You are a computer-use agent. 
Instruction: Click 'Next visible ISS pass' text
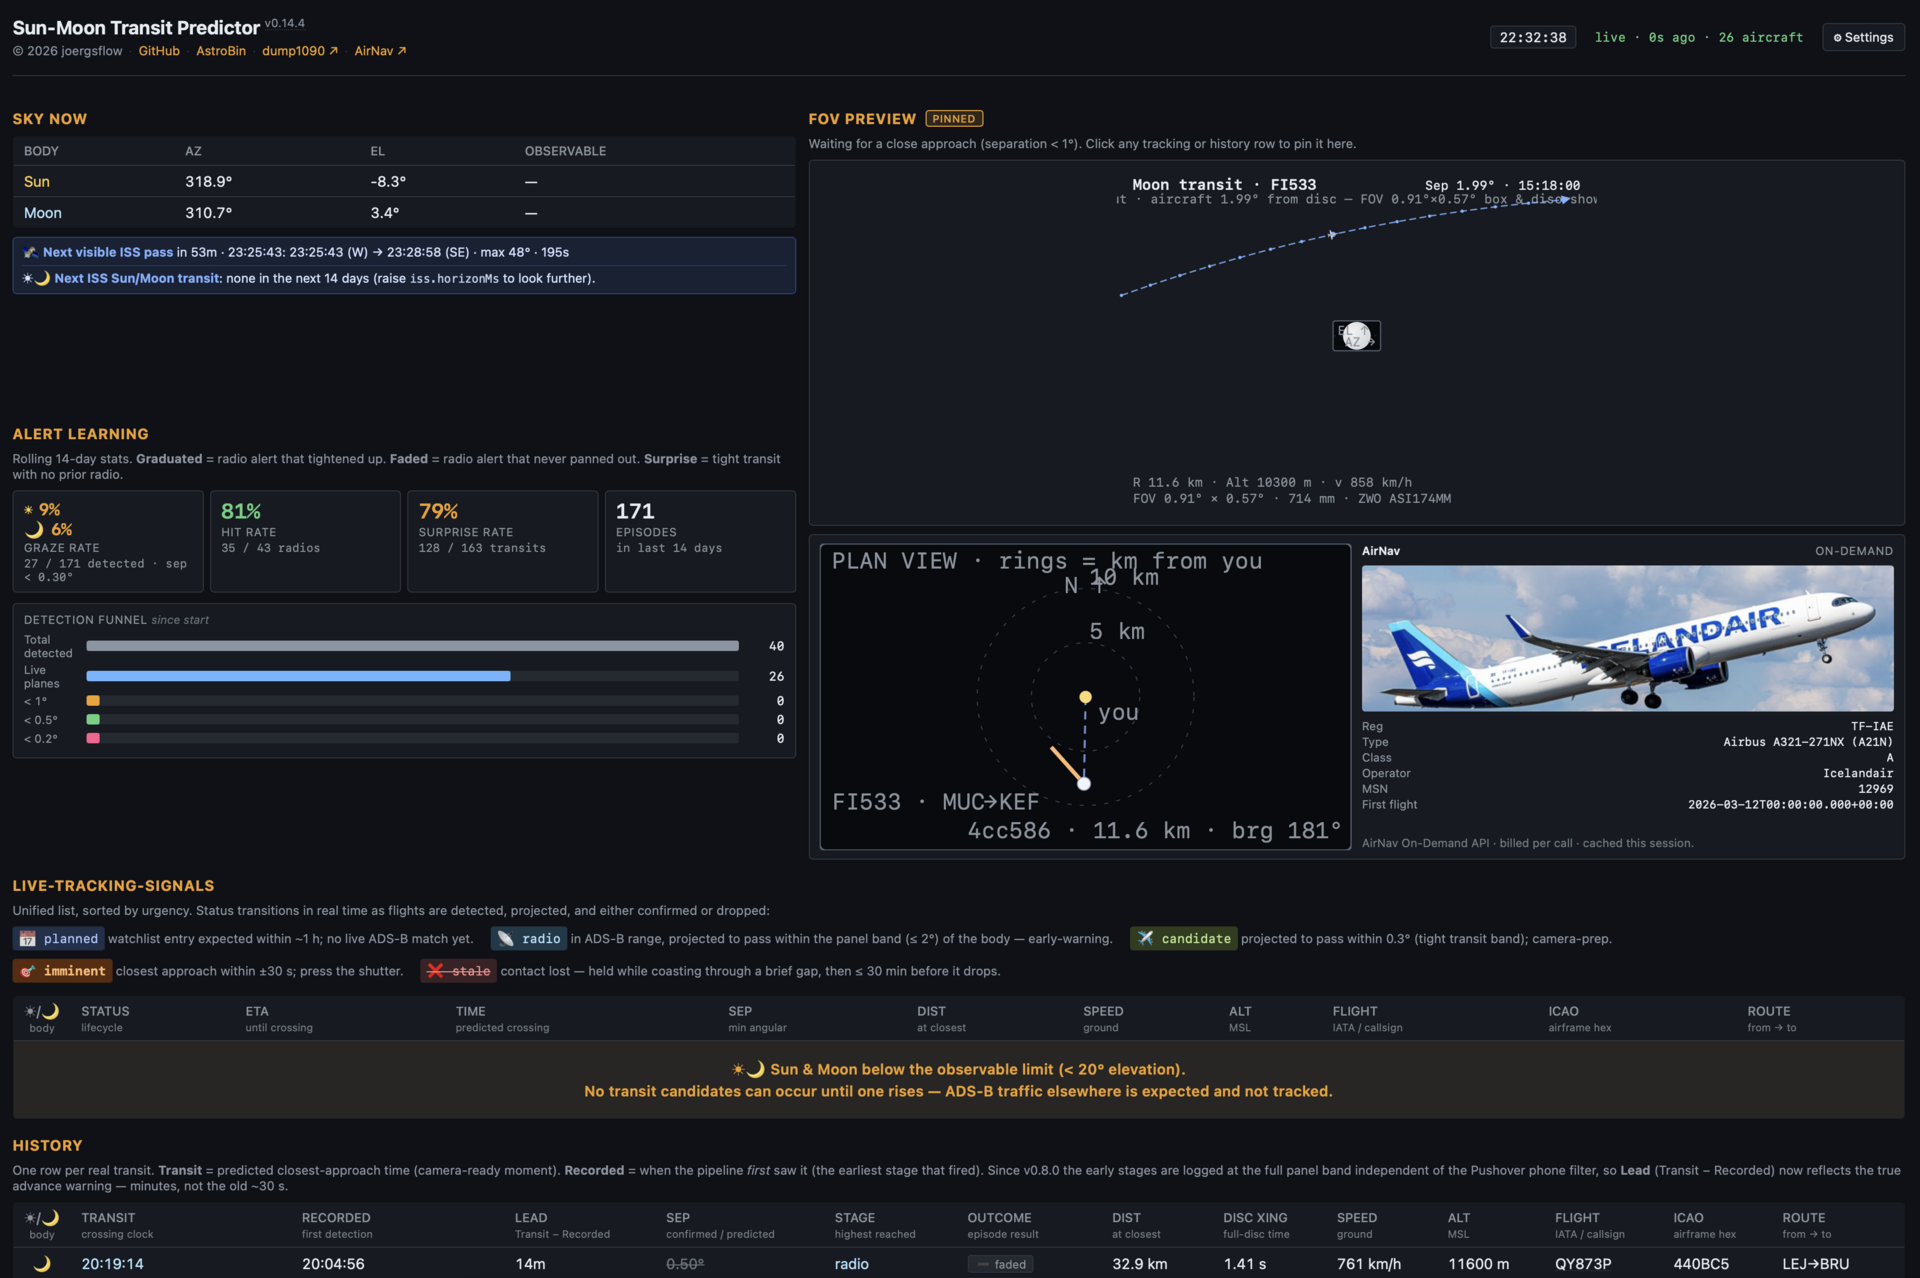point(108,252)
